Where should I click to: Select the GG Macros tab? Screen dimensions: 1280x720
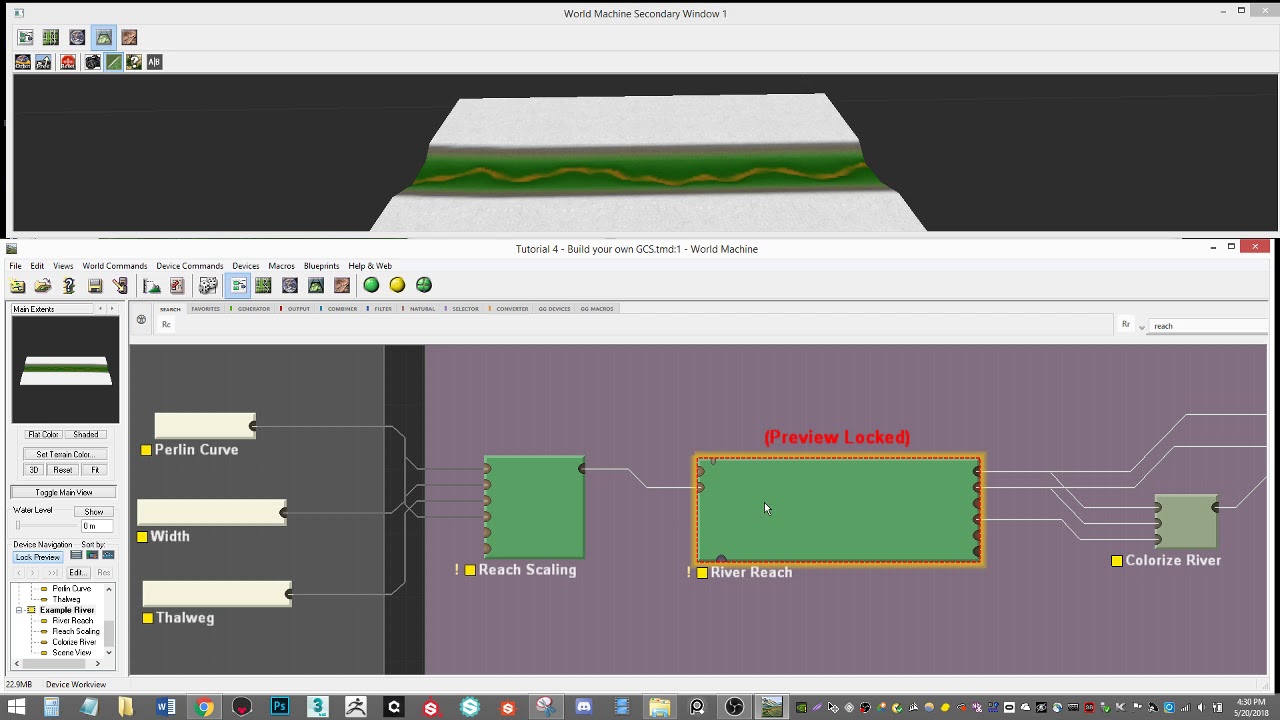(597, 309)
